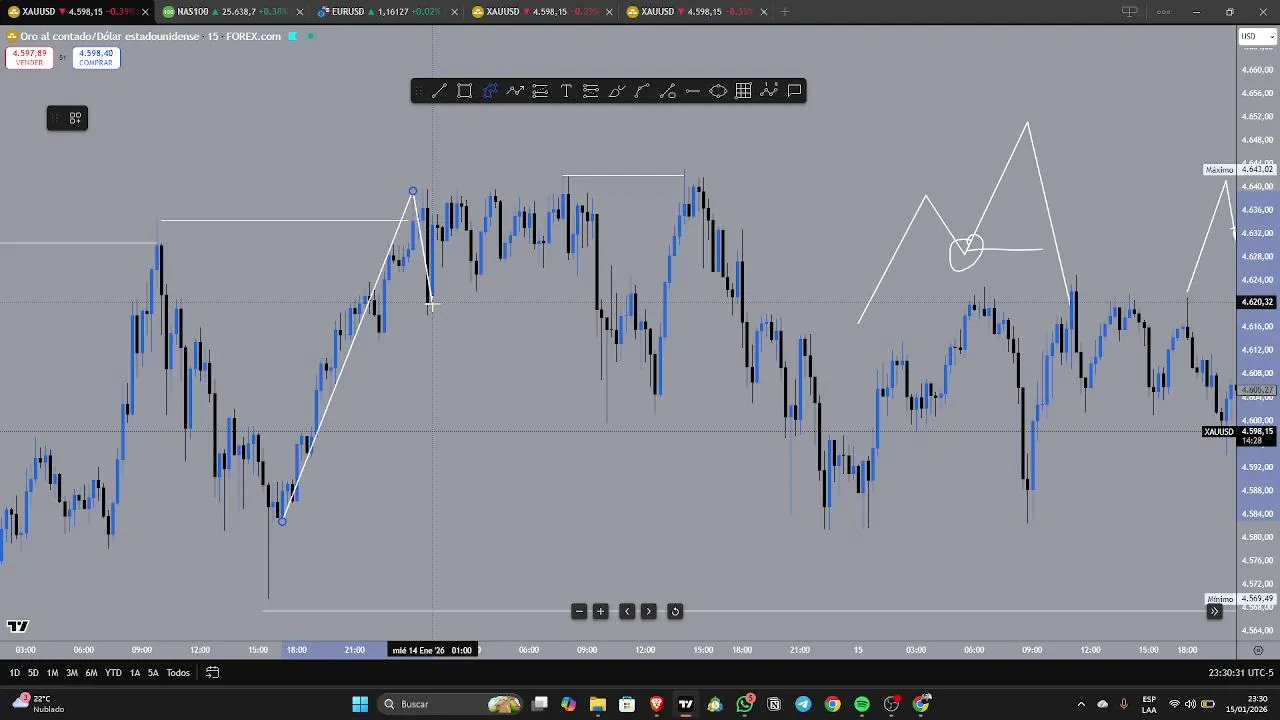Select the Rectangle drawing tool
1280x720 pixels.
click(x=465, y=91)
